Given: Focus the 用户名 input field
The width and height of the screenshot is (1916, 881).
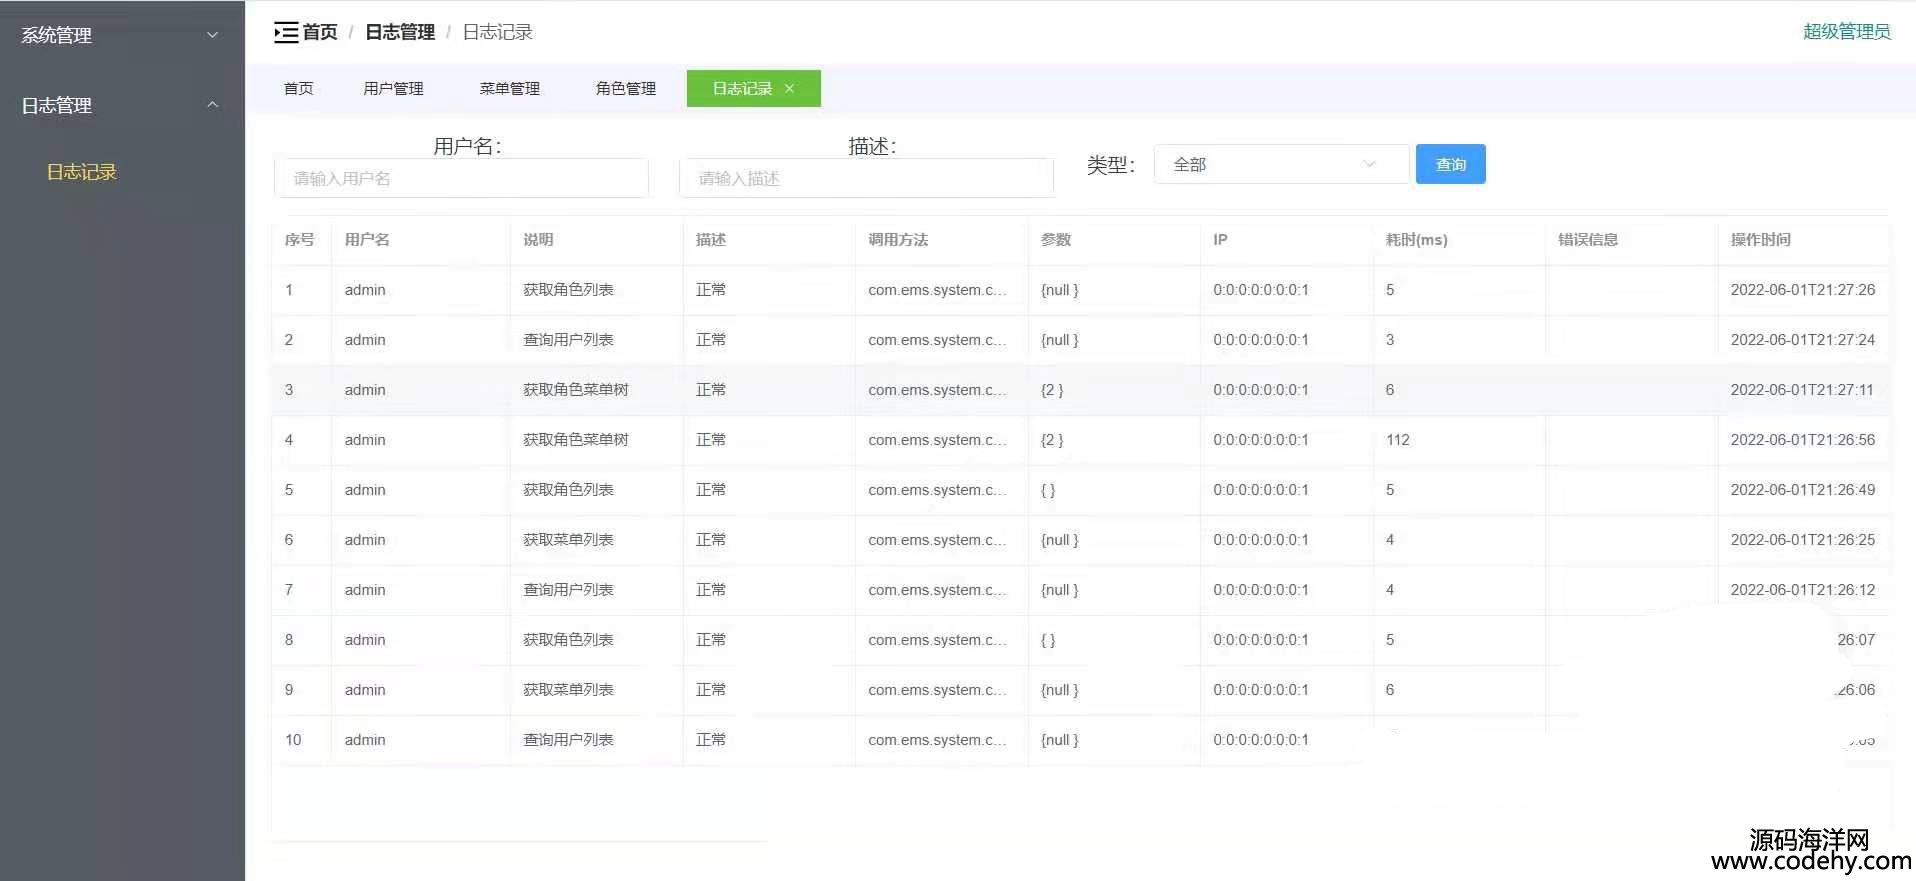Looking at the screenshot, I should [461, 178].
